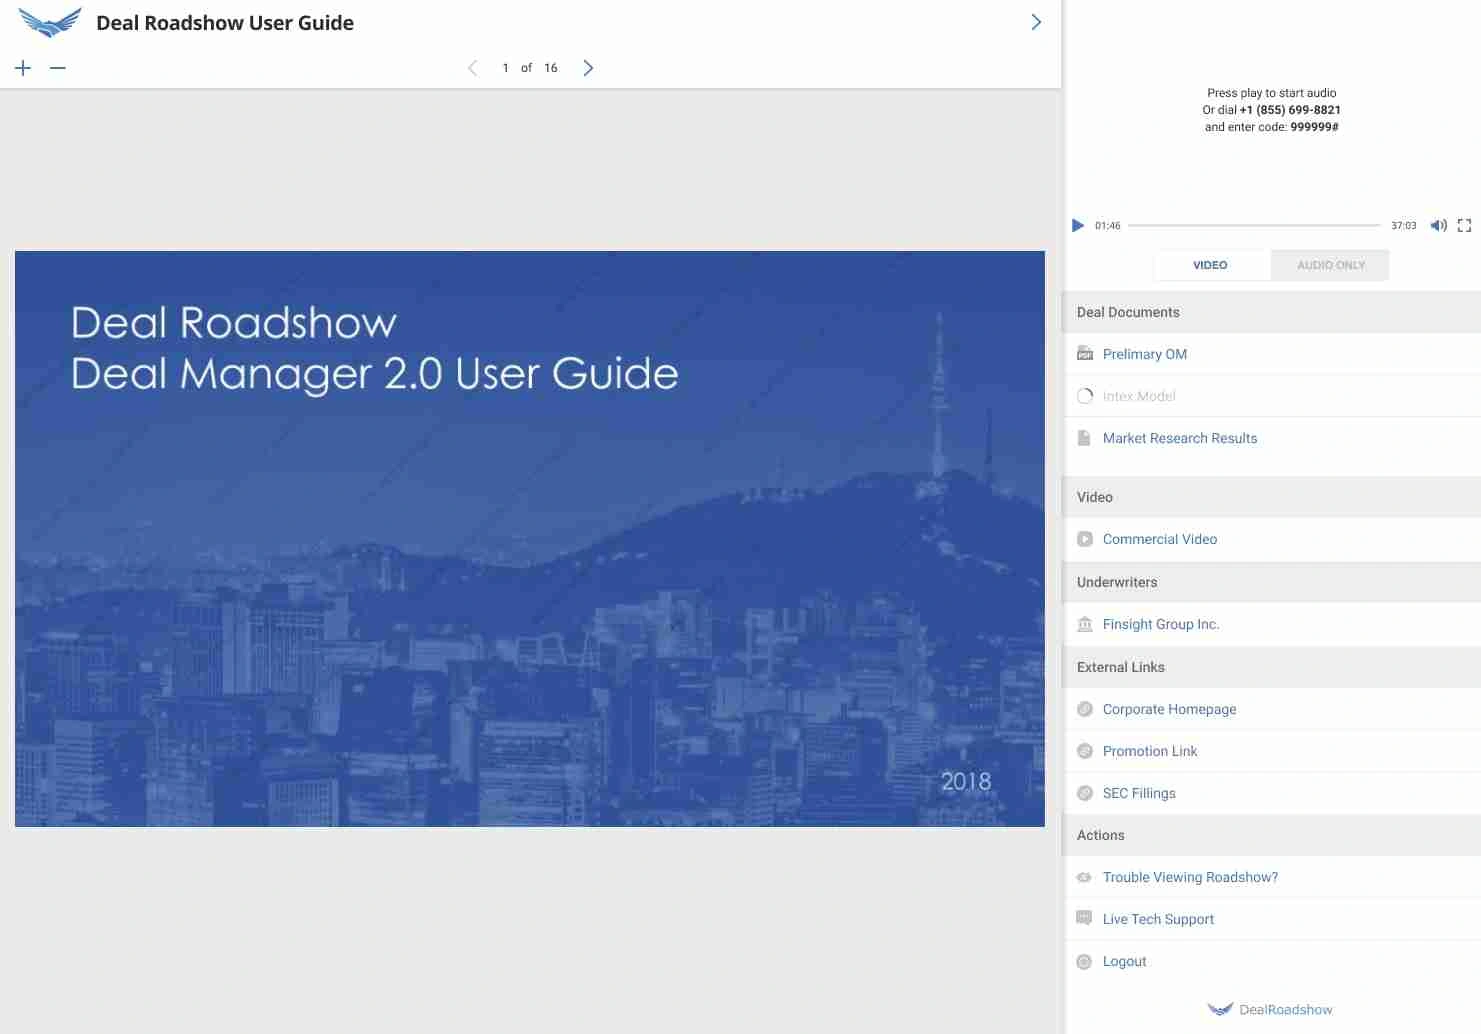This screenshot has height=1034, width=1481.
Task: Go to the previous slide
Action: click(x=472, y=68)
